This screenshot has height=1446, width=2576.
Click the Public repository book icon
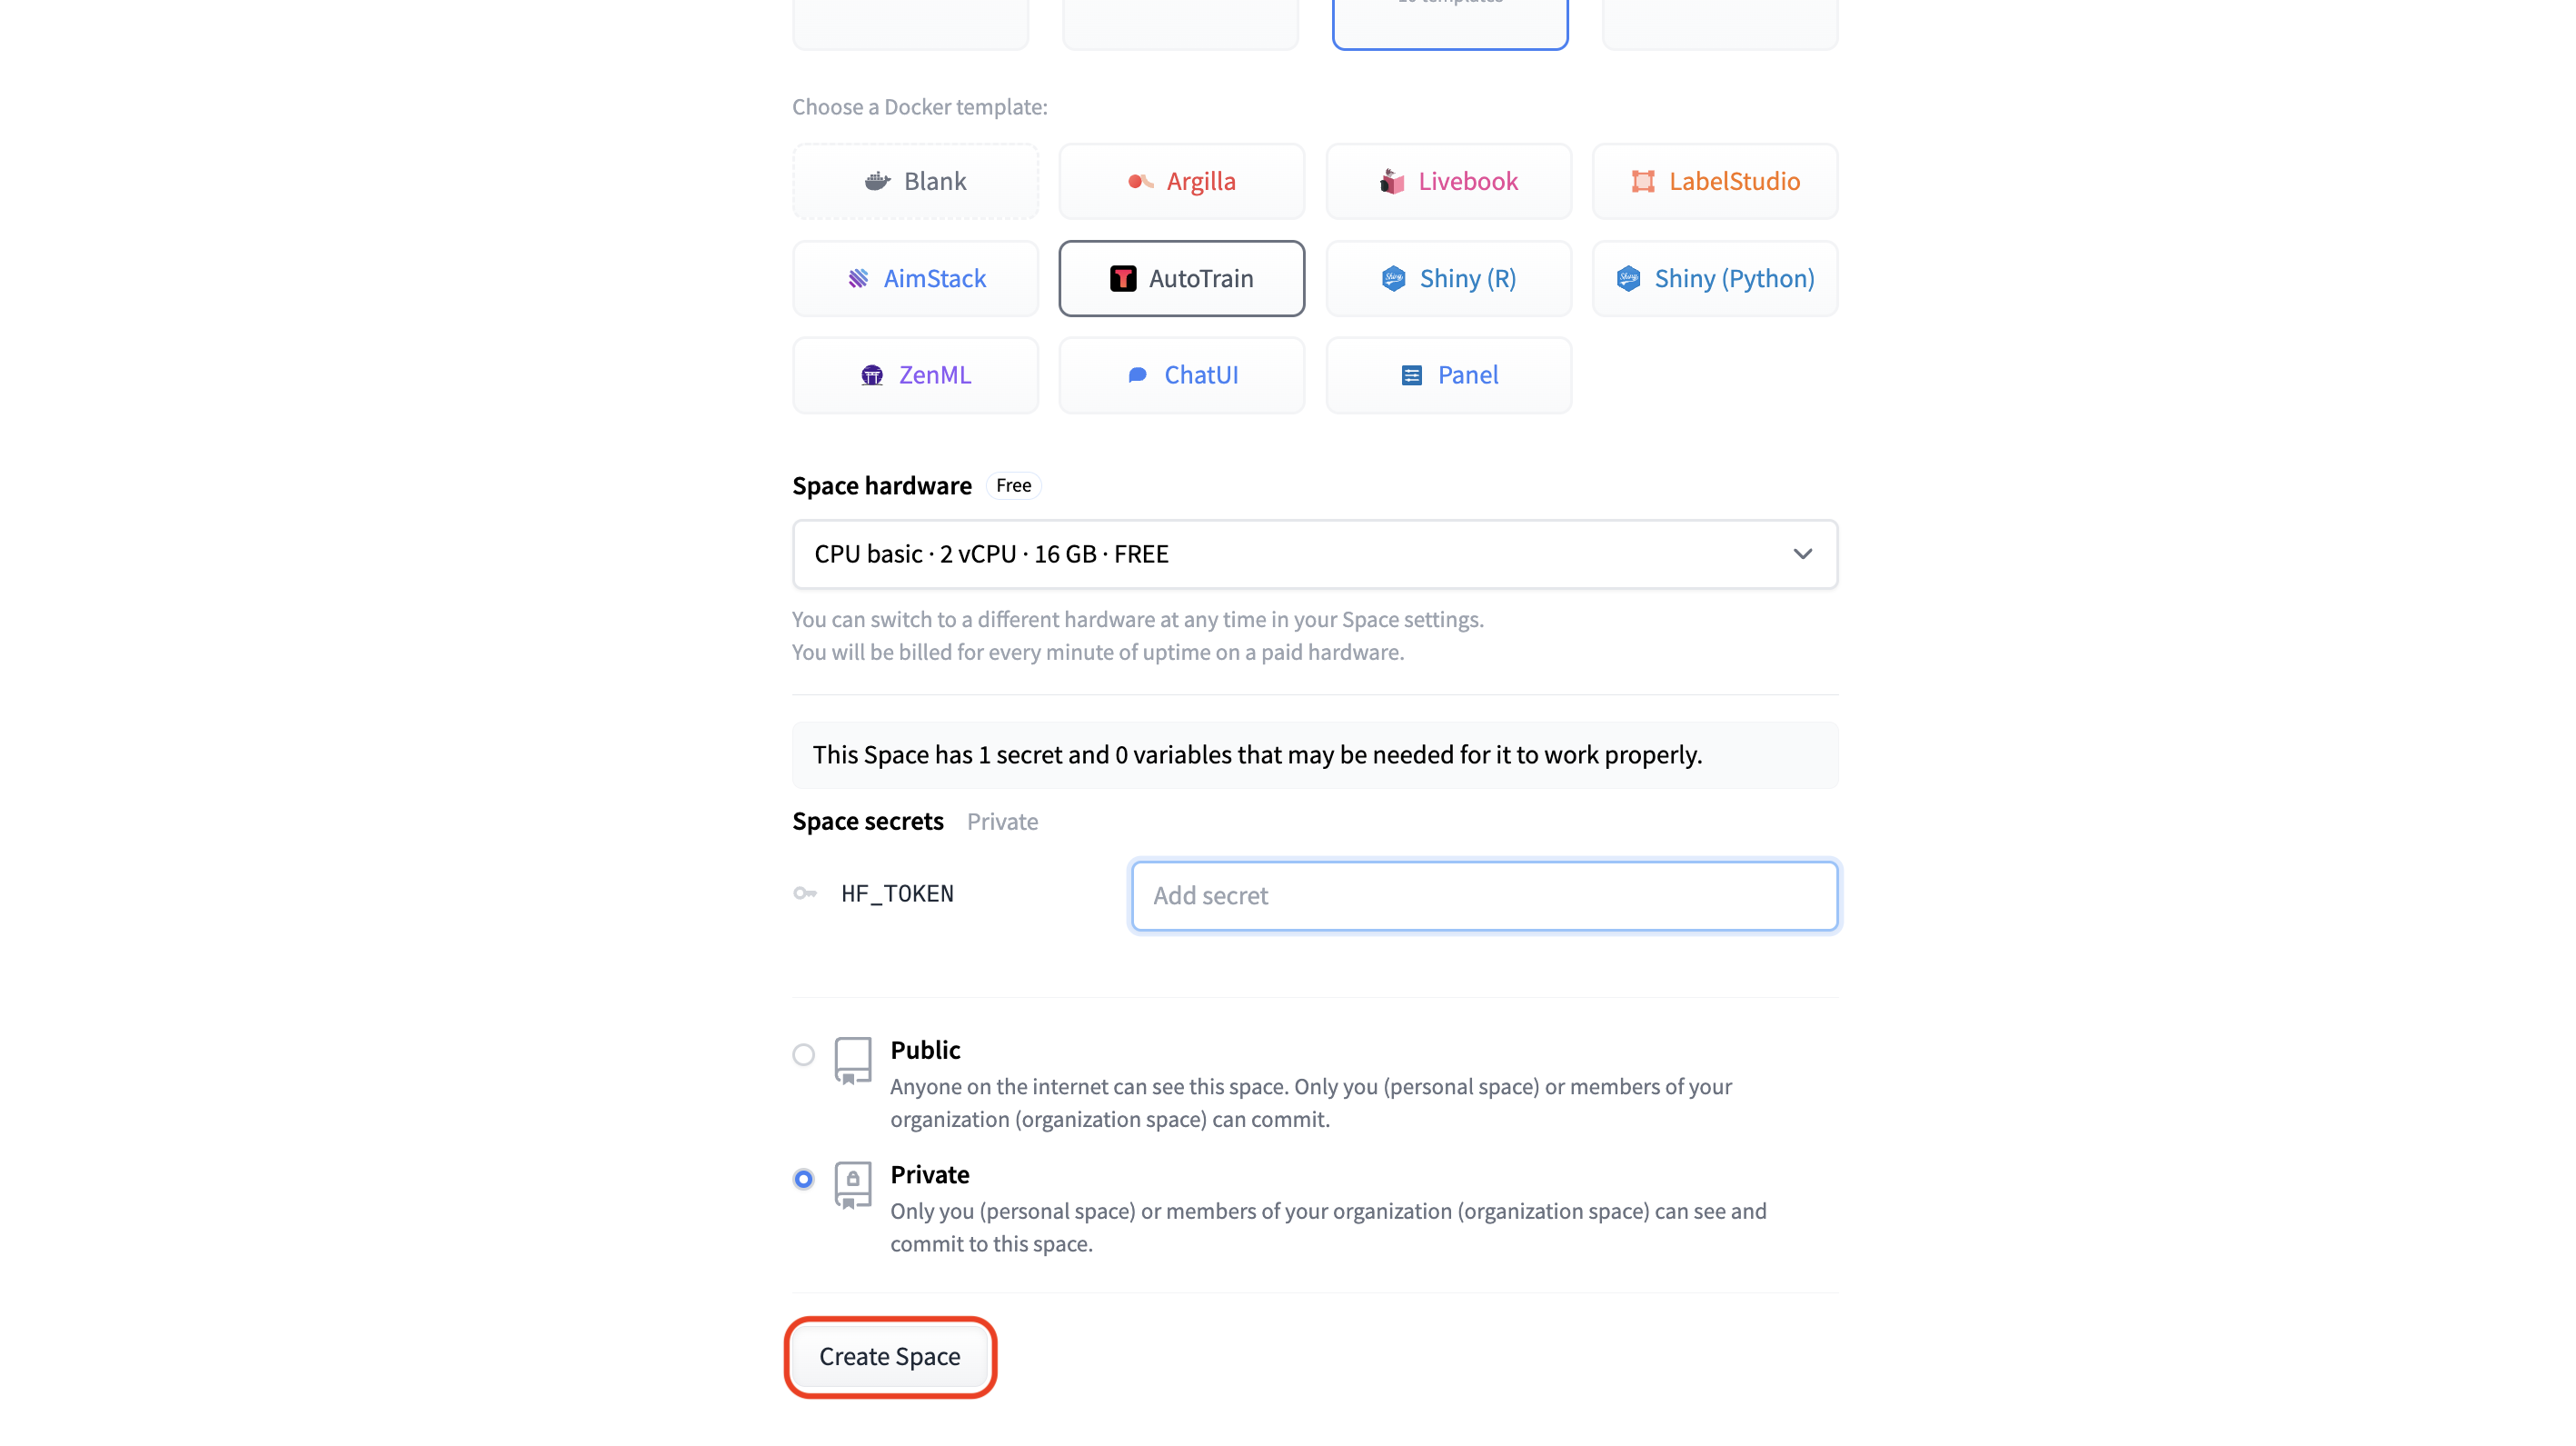click(x=853, y=1060)
